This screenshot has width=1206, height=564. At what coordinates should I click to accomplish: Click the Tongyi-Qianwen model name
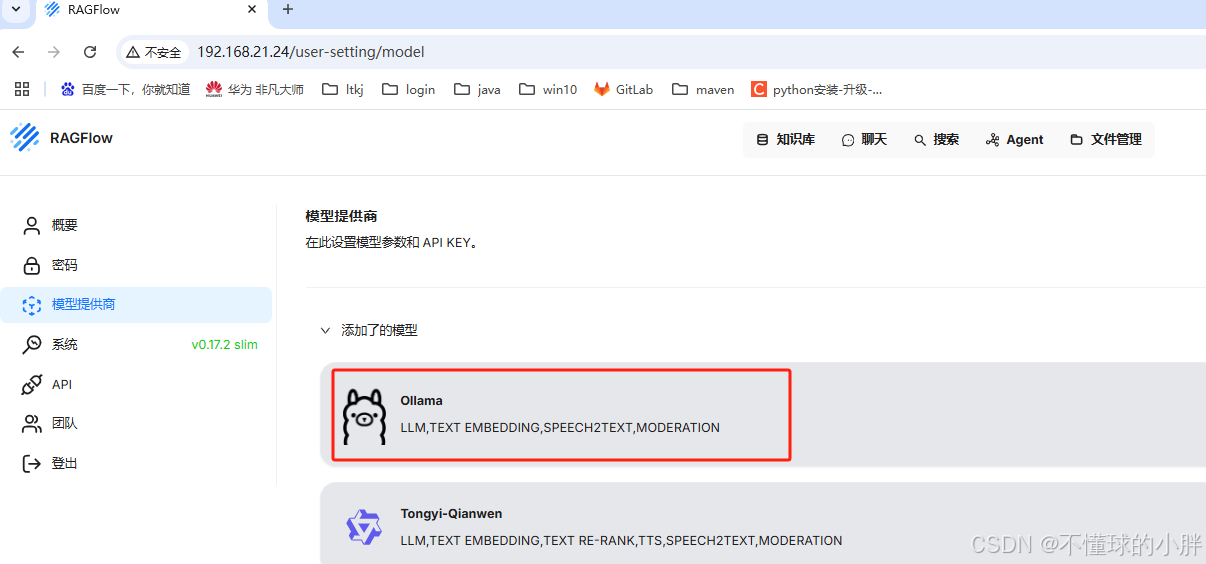(x=451, y=513)
